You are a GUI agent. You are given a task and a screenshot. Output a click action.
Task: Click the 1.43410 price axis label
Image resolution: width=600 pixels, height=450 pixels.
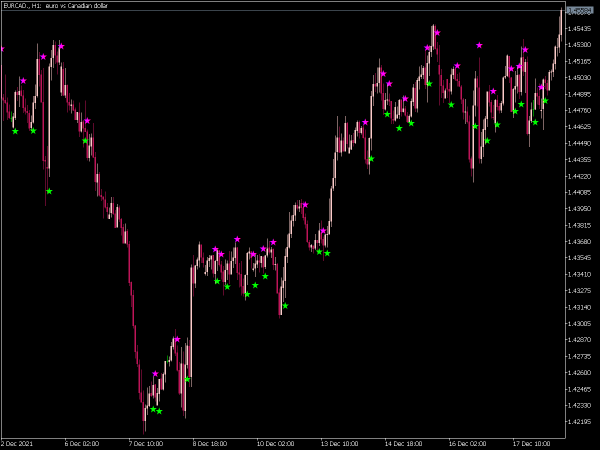[580, 274]
